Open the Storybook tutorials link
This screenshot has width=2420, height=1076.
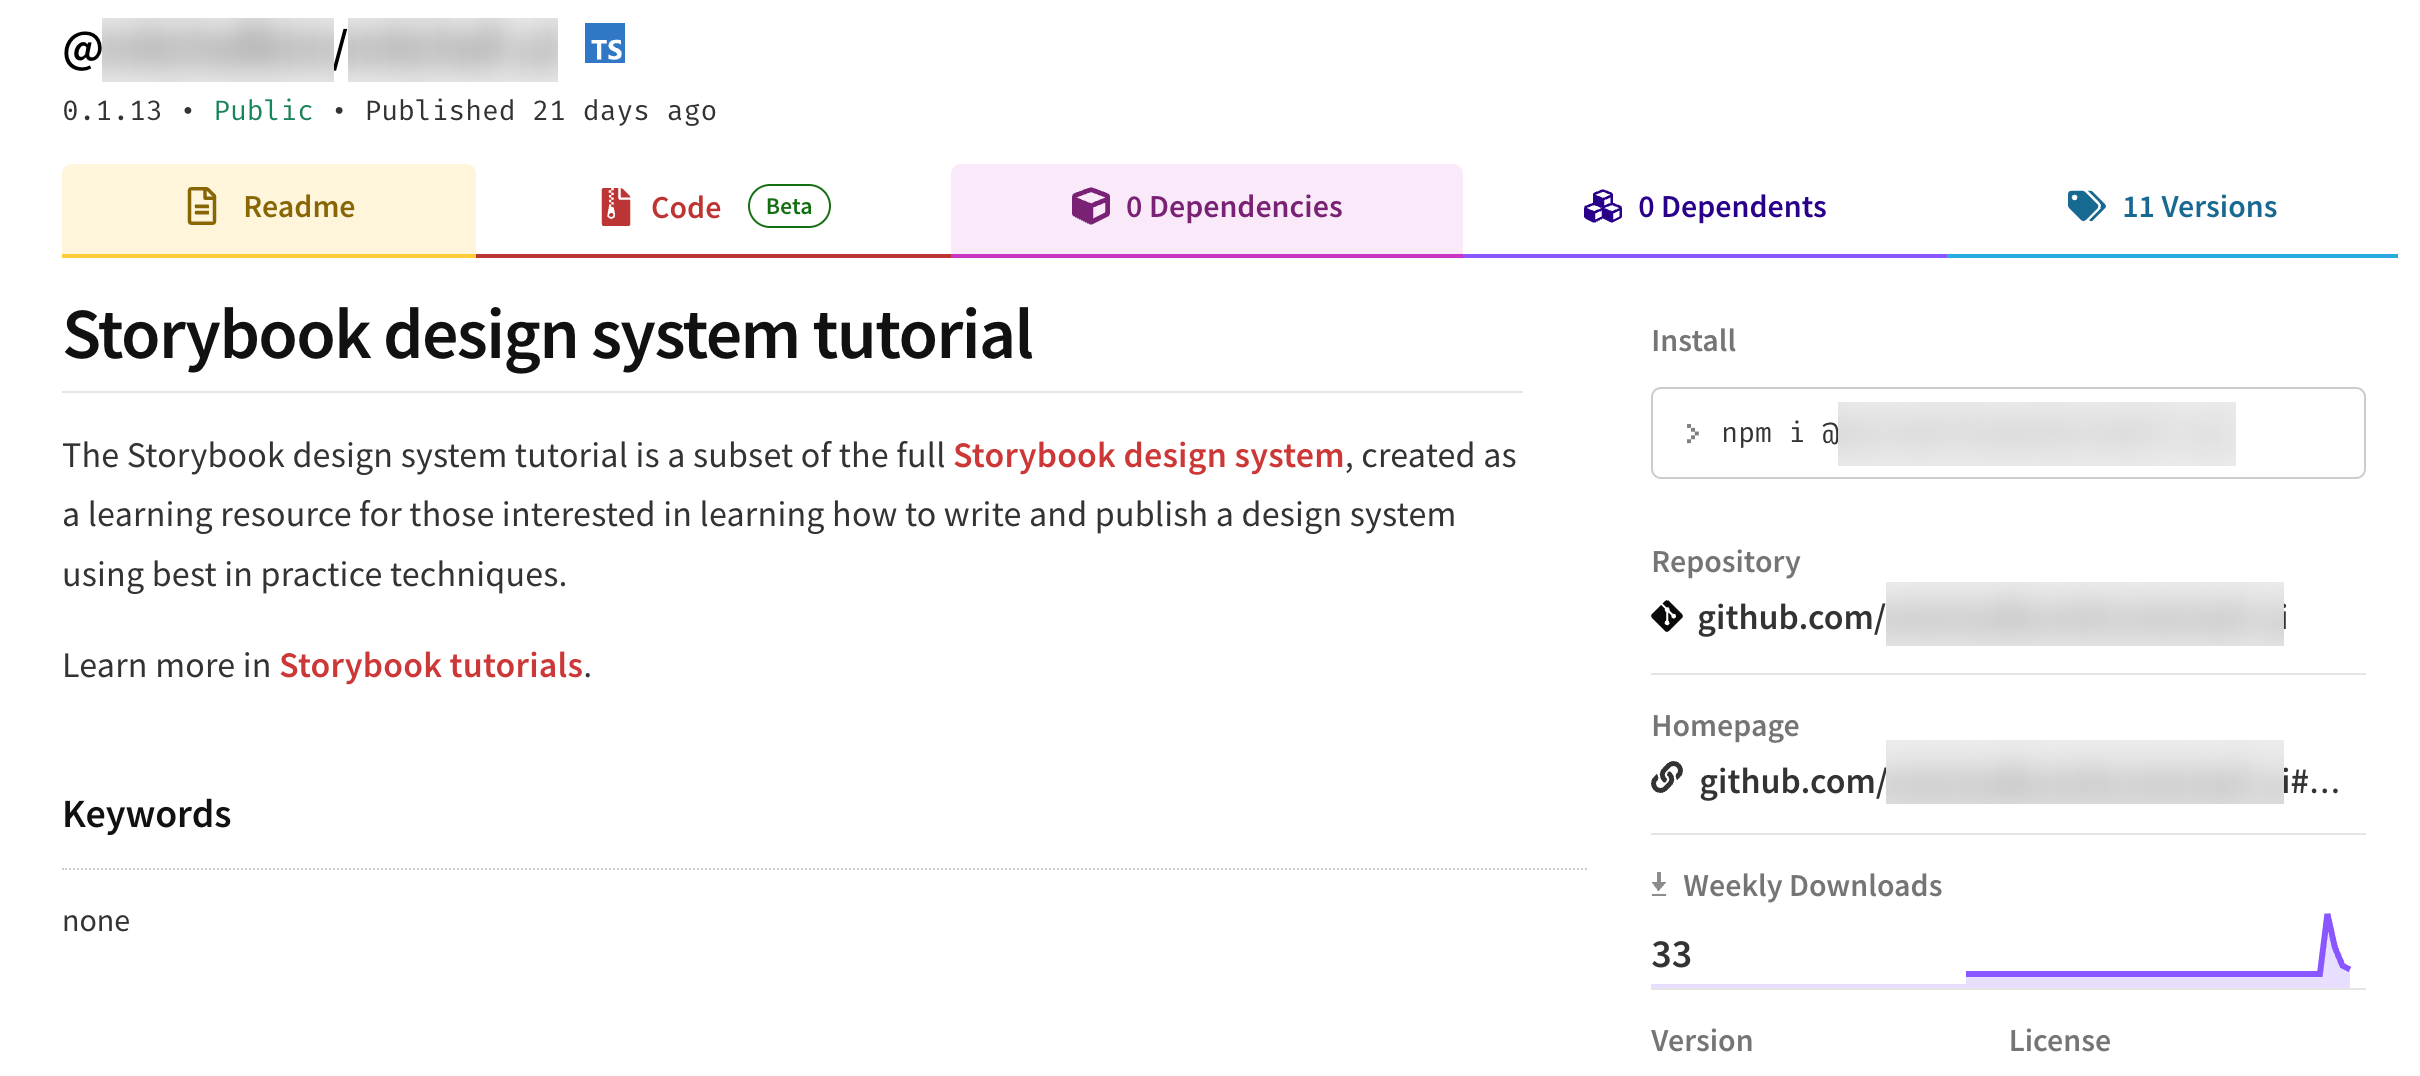coord(431,665)
